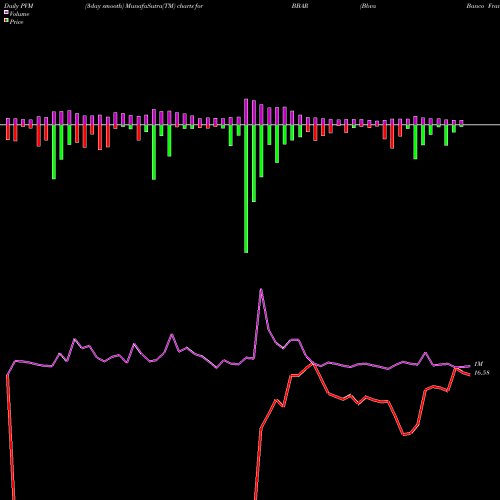Click the lowest dip of red price line on right
The image size is (500, 500).
click(404, 435)
